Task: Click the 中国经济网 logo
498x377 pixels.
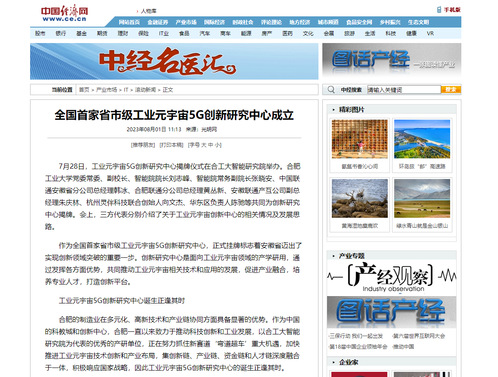Action: coord(65,14)
